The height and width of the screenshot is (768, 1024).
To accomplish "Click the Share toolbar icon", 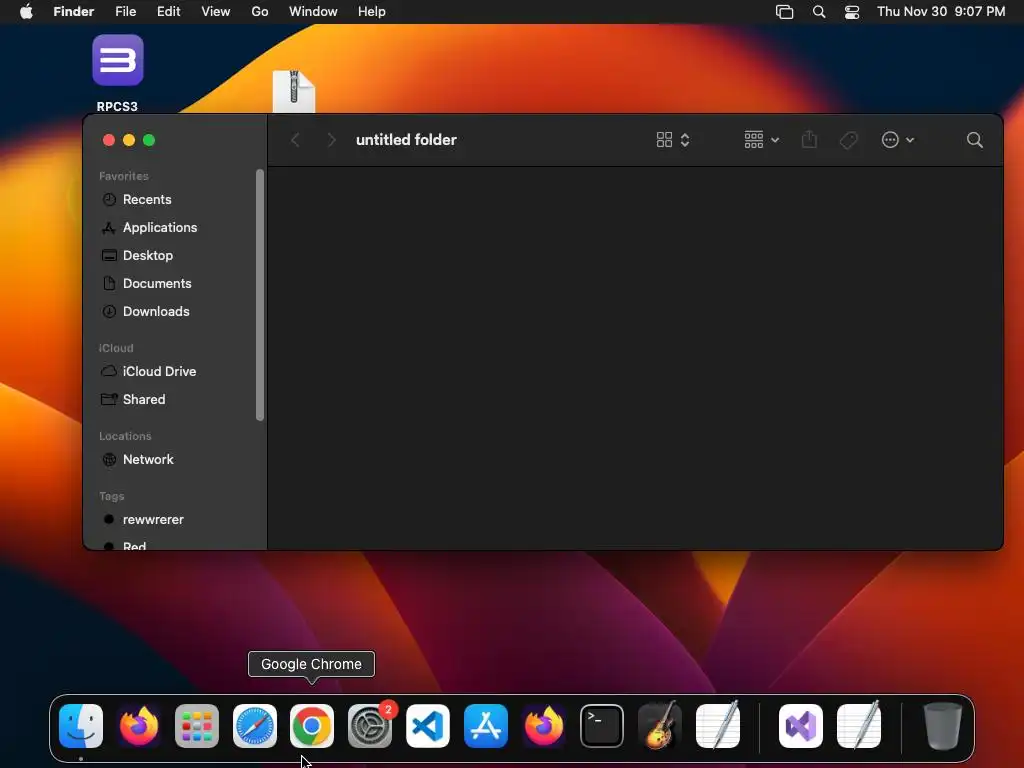I will click(809, 139).
